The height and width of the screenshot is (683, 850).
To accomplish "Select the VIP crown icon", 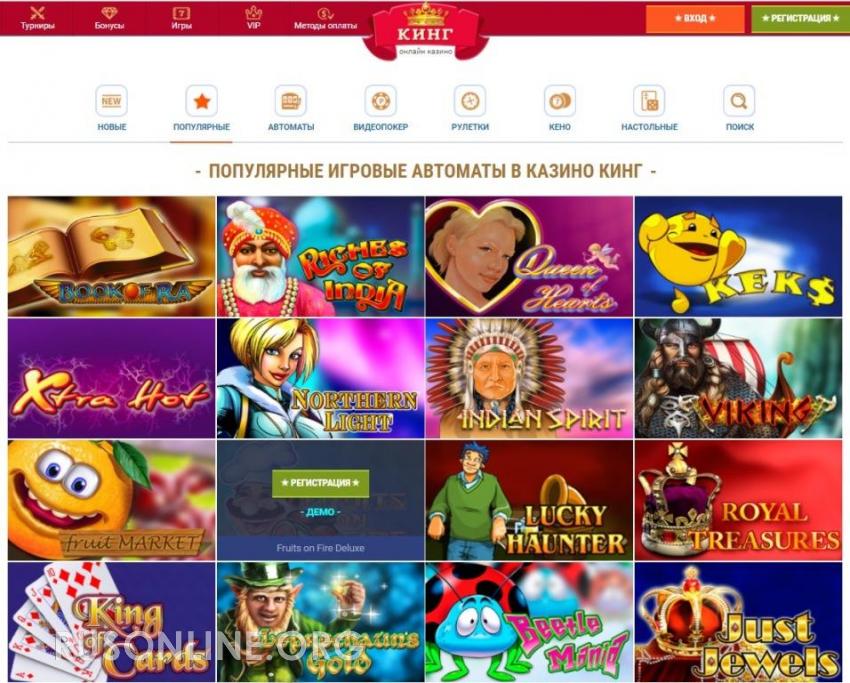I will click(x=253, y=12).
